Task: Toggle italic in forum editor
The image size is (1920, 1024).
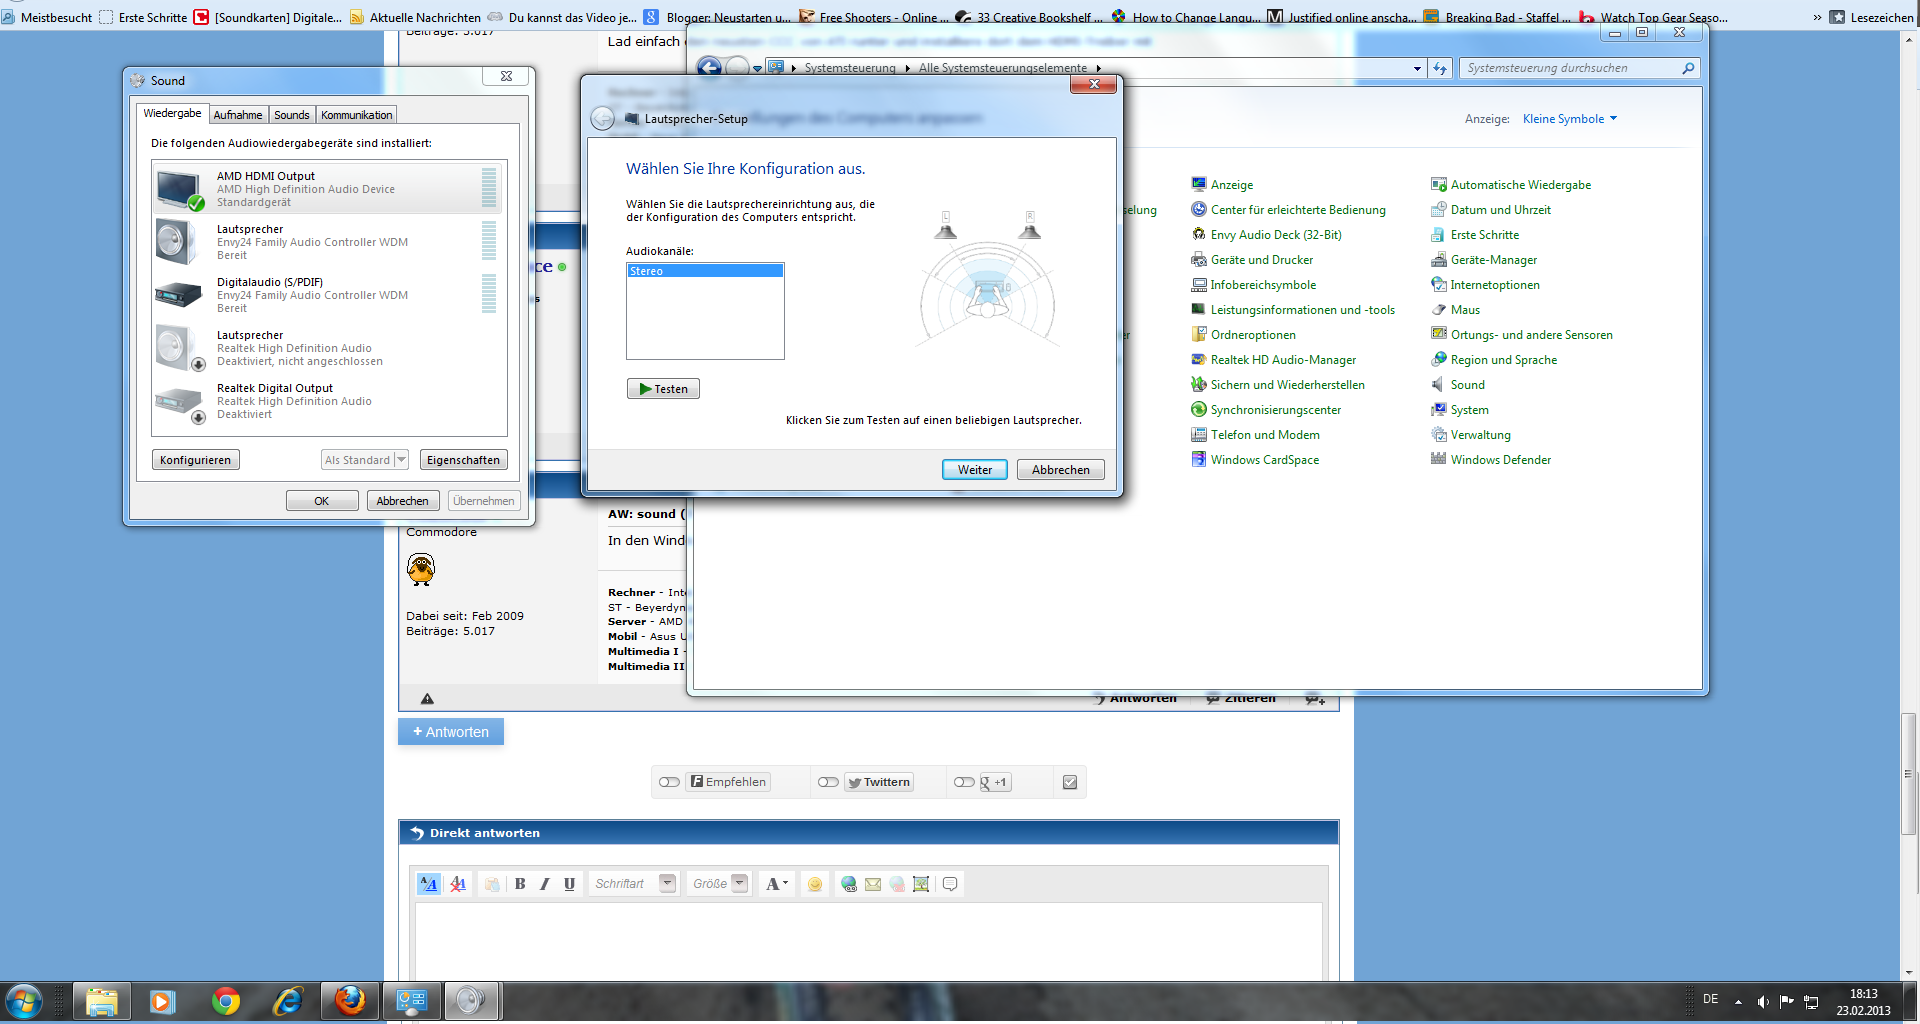Action: point(545,884)
